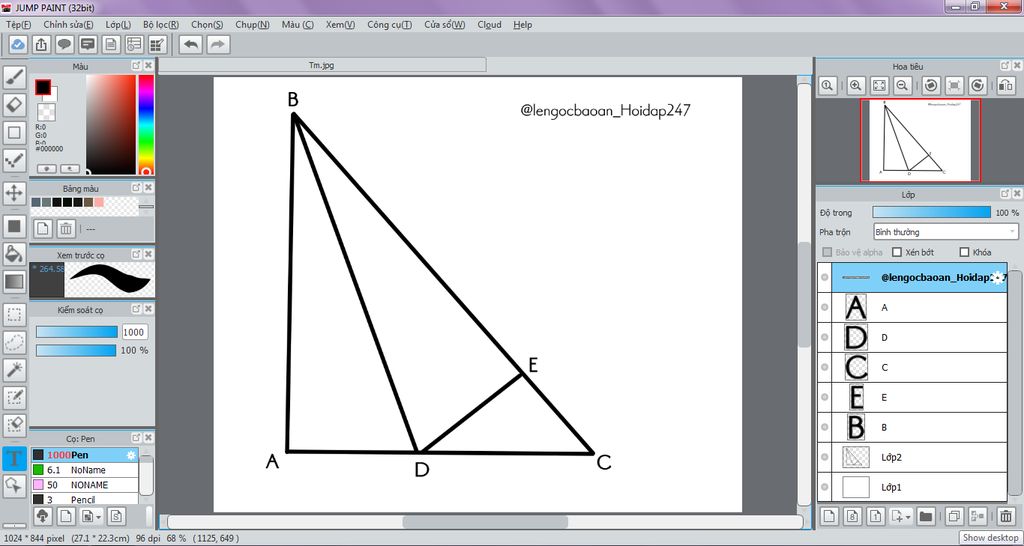Zoom in using the Navigator panel
This screenshot has width=1024, height=546.
855,85
